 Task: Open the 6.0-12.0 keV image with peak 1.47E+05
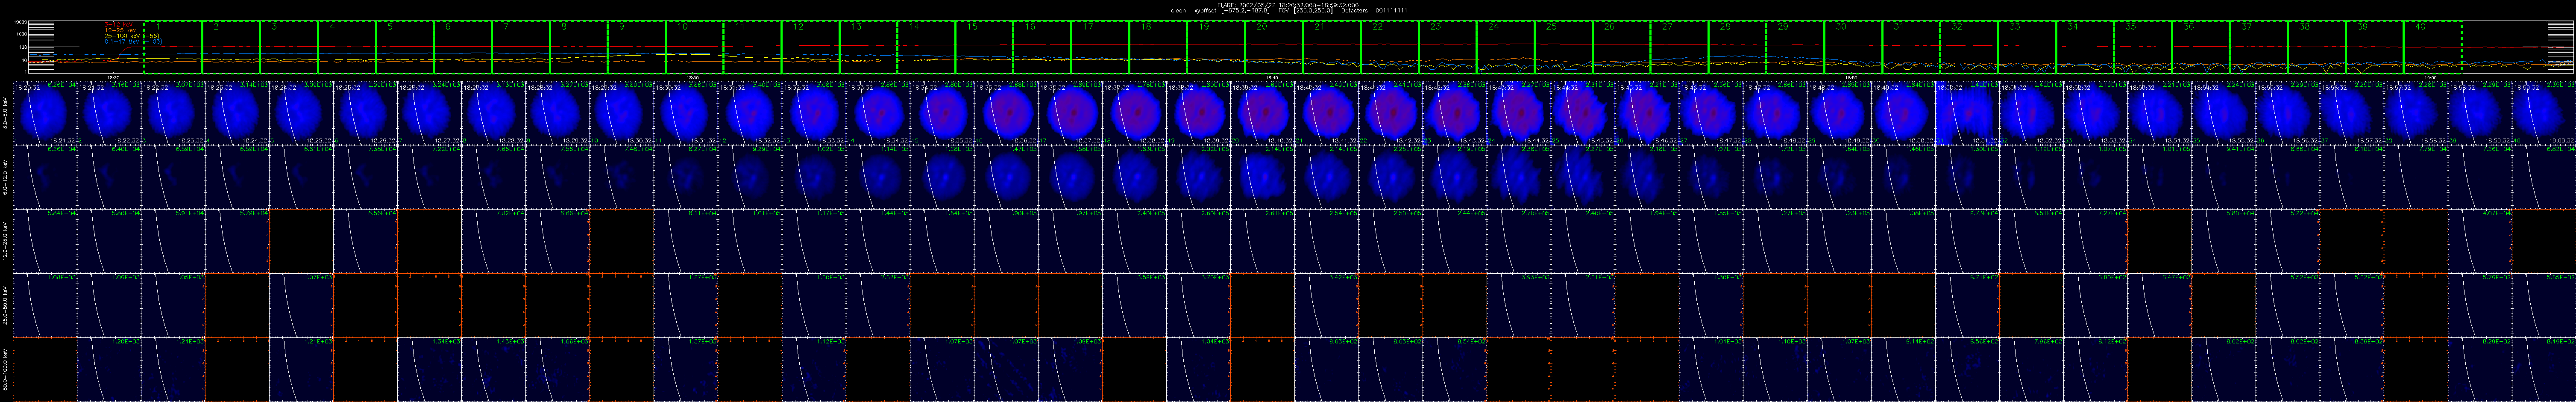tap(1006, 177)
